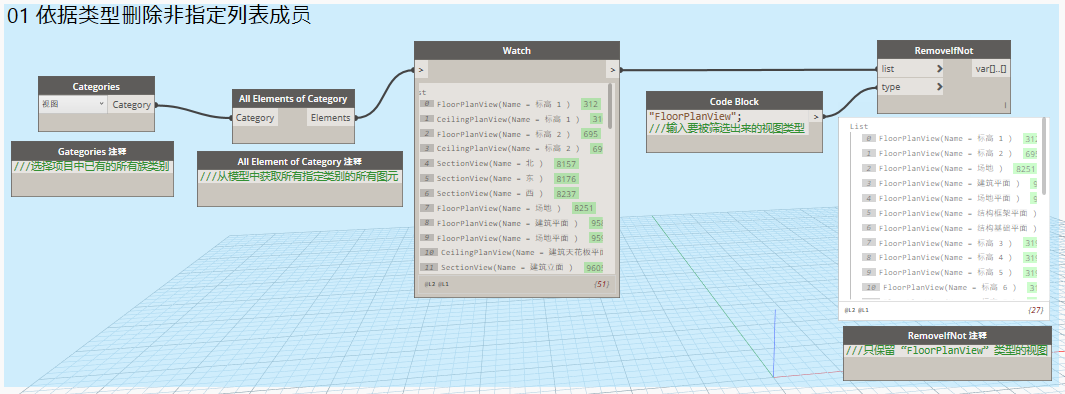
Task: Click element ID 8251 in RemoveIfNot preview
Action: pyautogui.click(x=1025, y=168)
